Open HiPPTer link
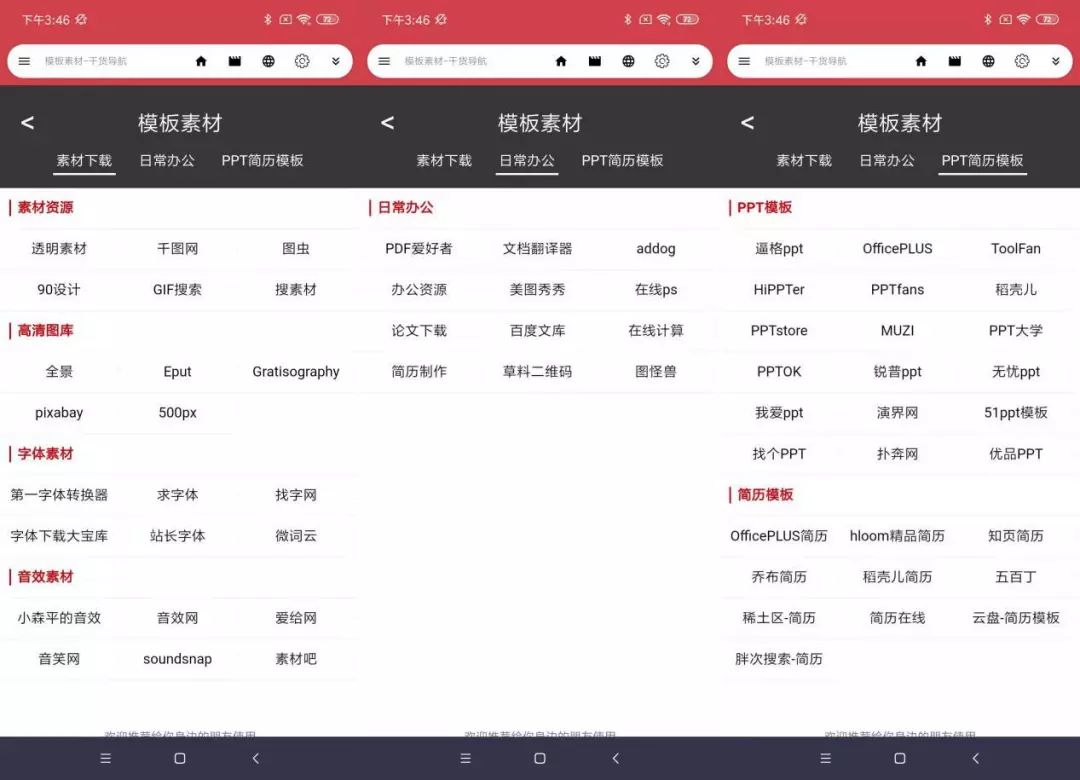 pyautogui.click(x=779, y=289)
